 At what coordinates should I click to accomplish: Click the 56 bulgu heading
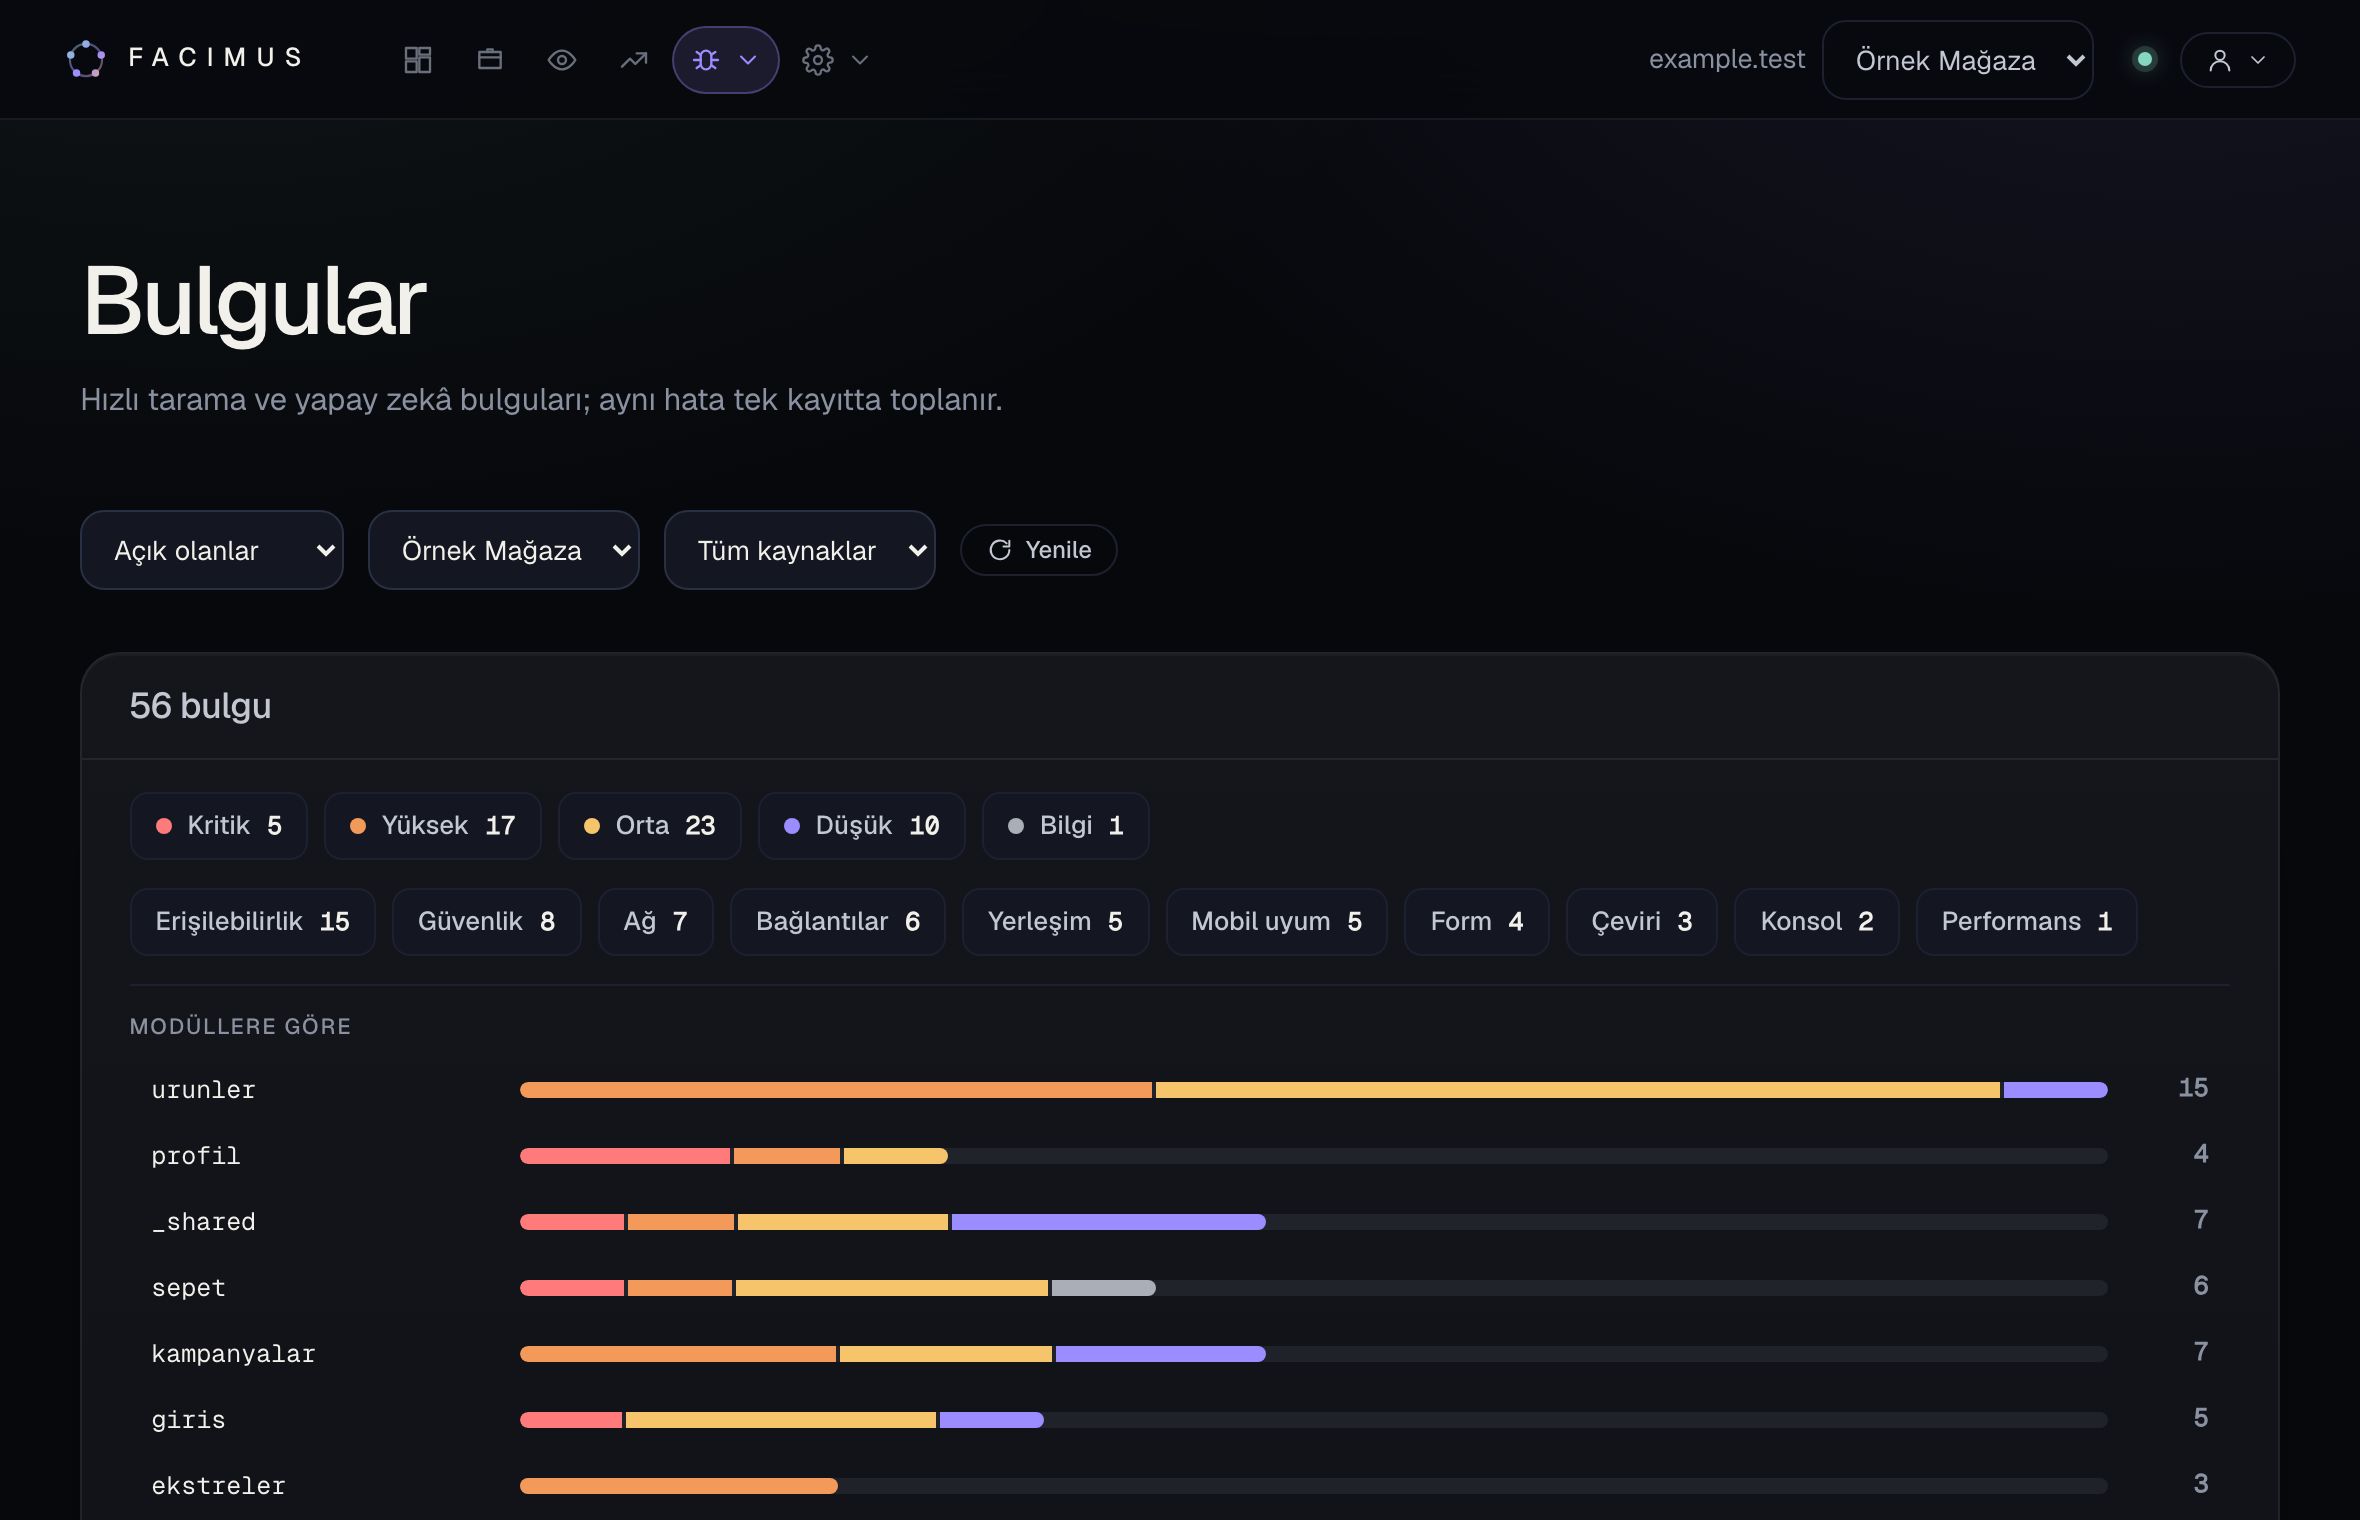tap(200, 706)
